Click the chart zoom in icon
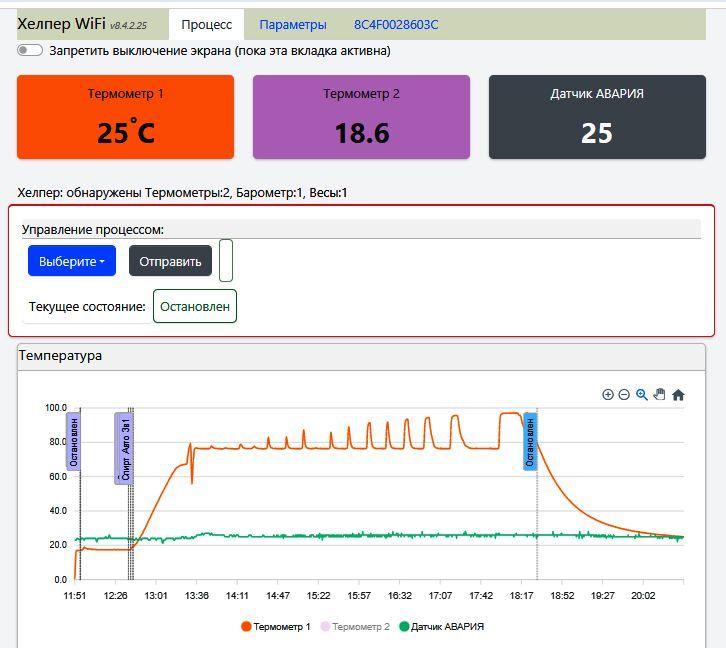 click(608, 395)
